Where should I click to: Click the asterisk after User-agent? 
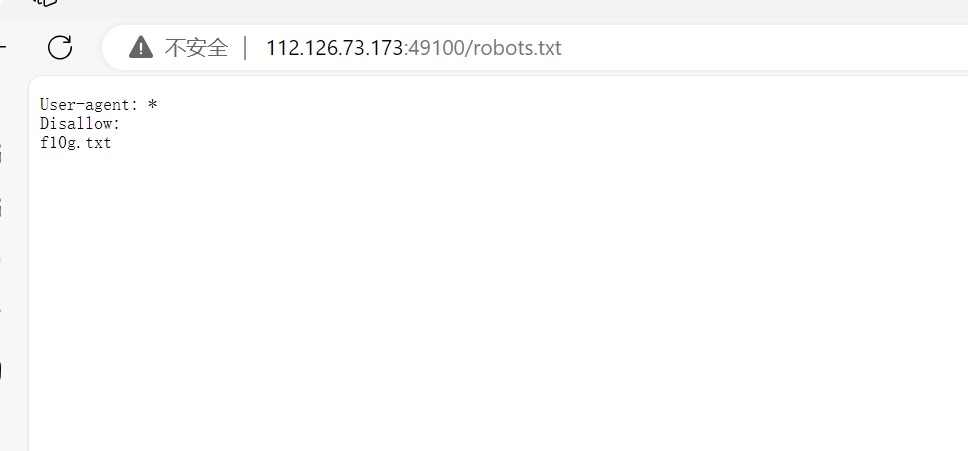tap(152, 104)
